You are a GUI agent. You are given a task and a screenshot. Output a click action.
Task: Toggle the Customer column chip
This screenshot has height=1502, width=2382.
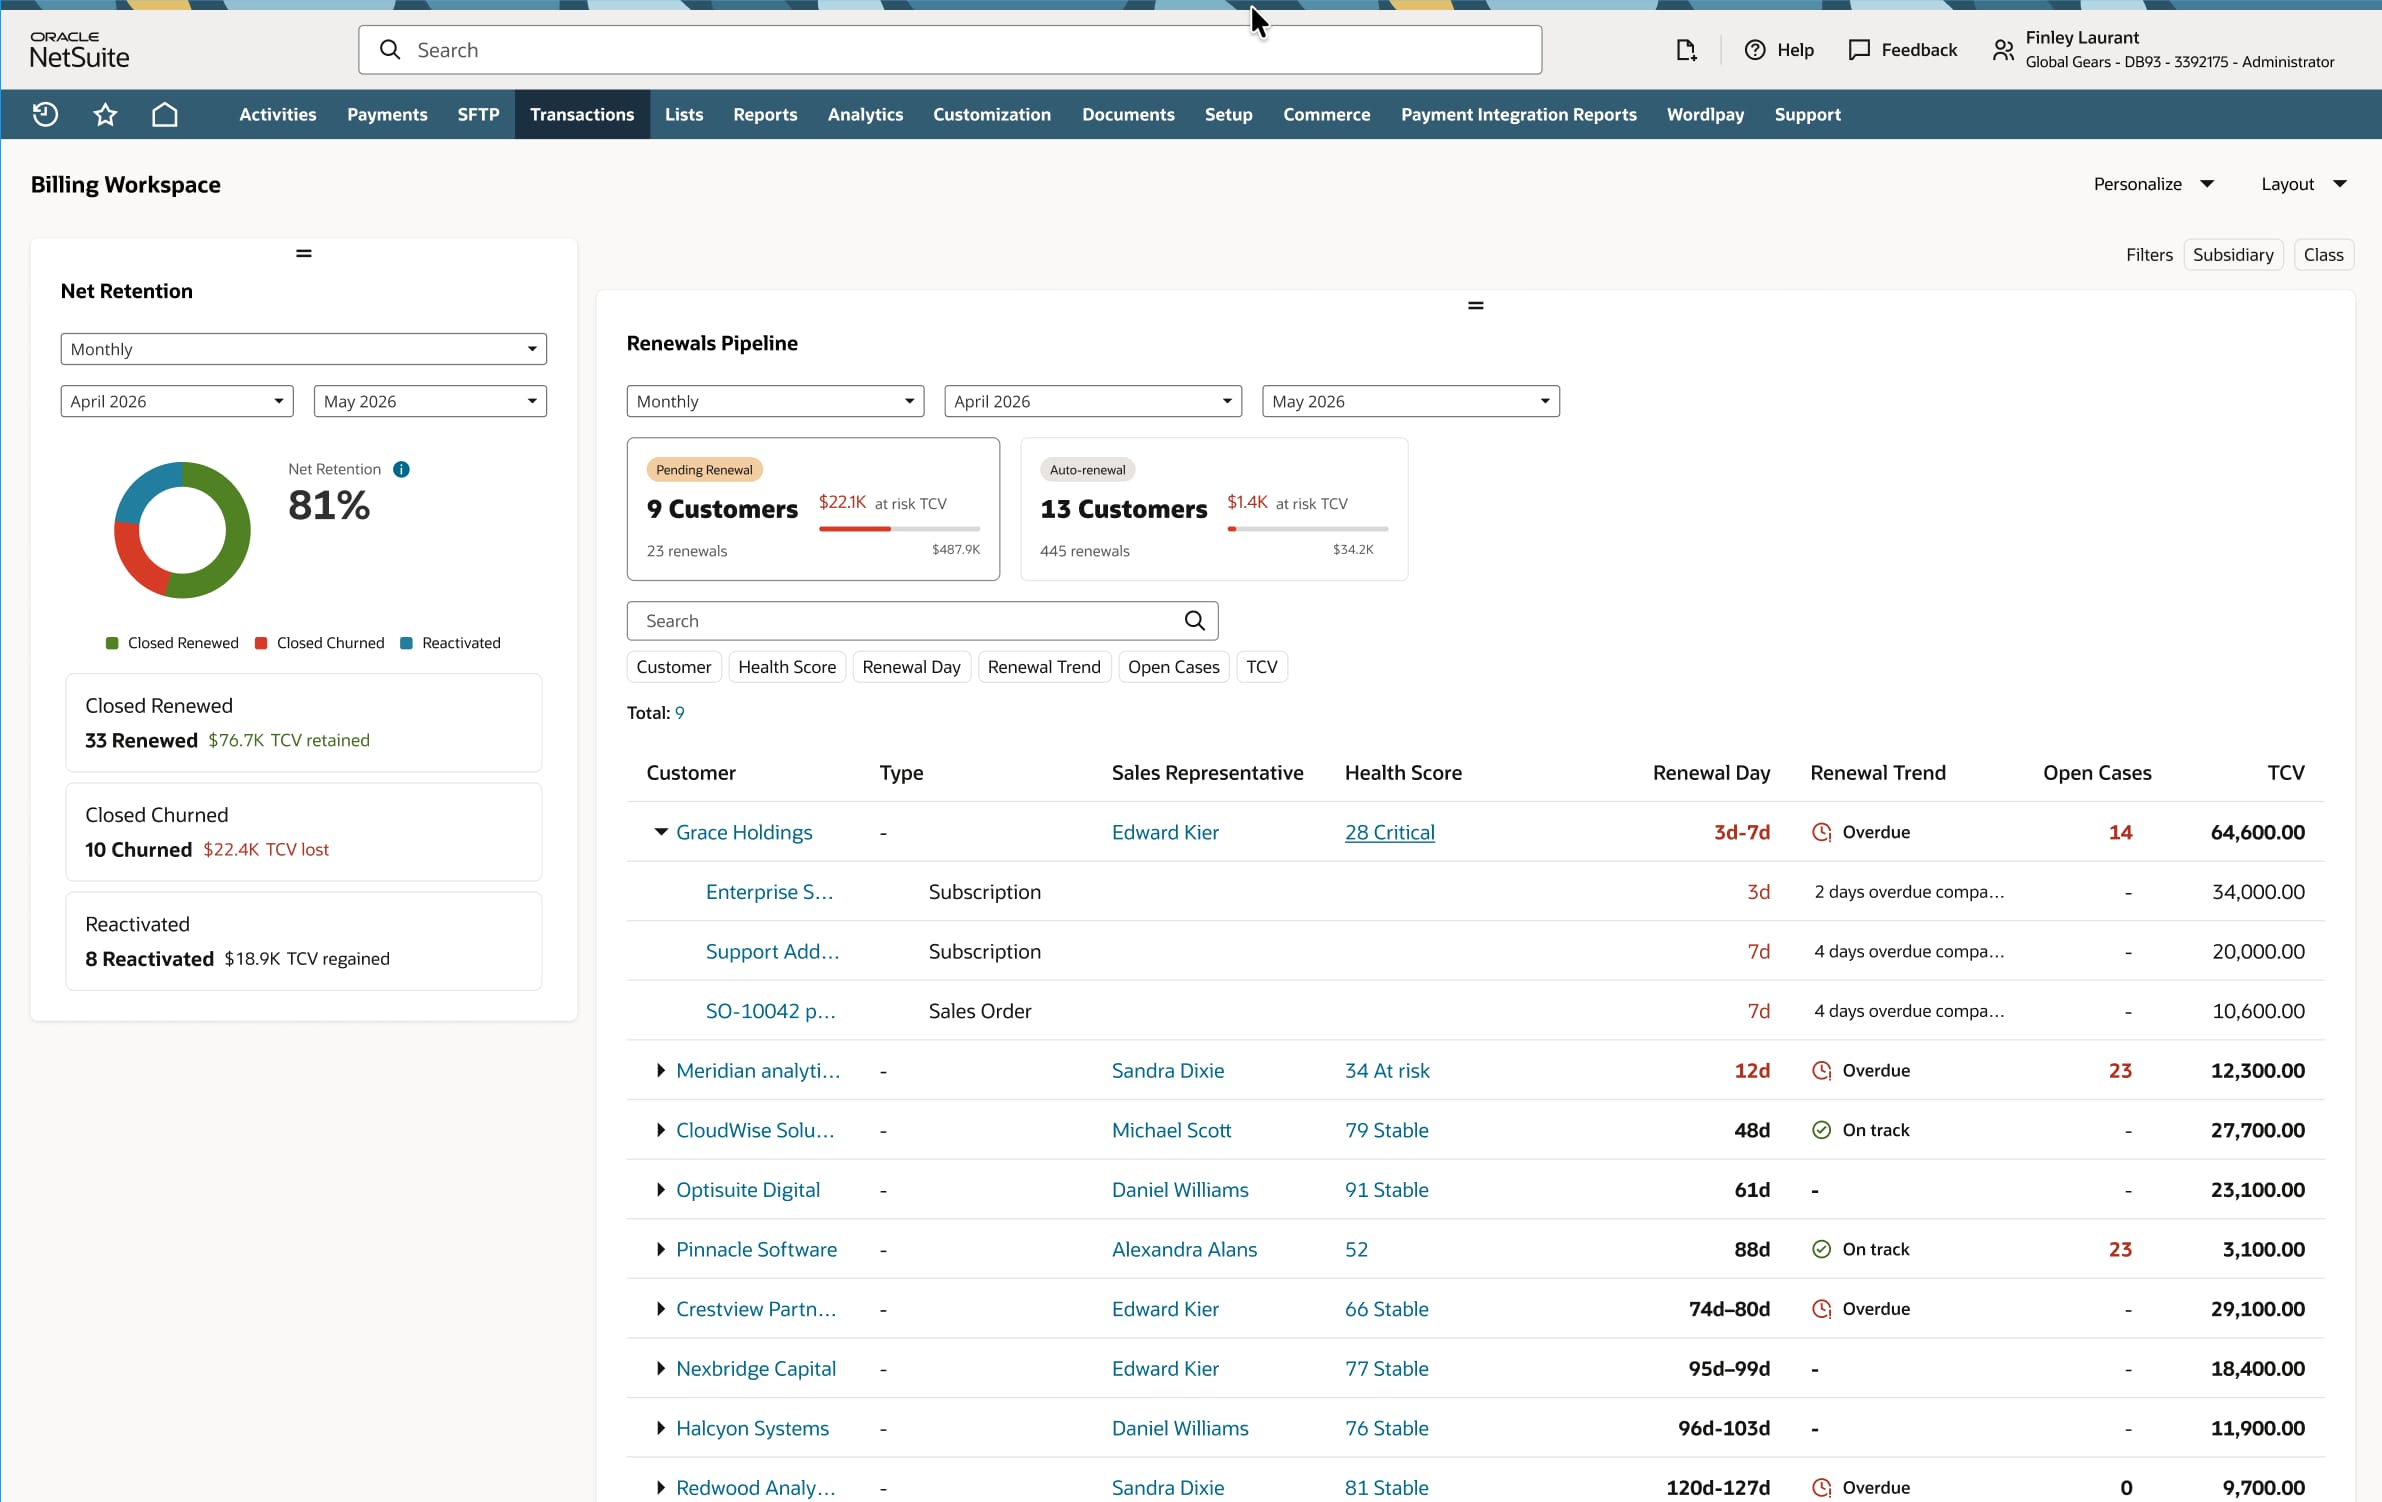click(x=674, y=667)
